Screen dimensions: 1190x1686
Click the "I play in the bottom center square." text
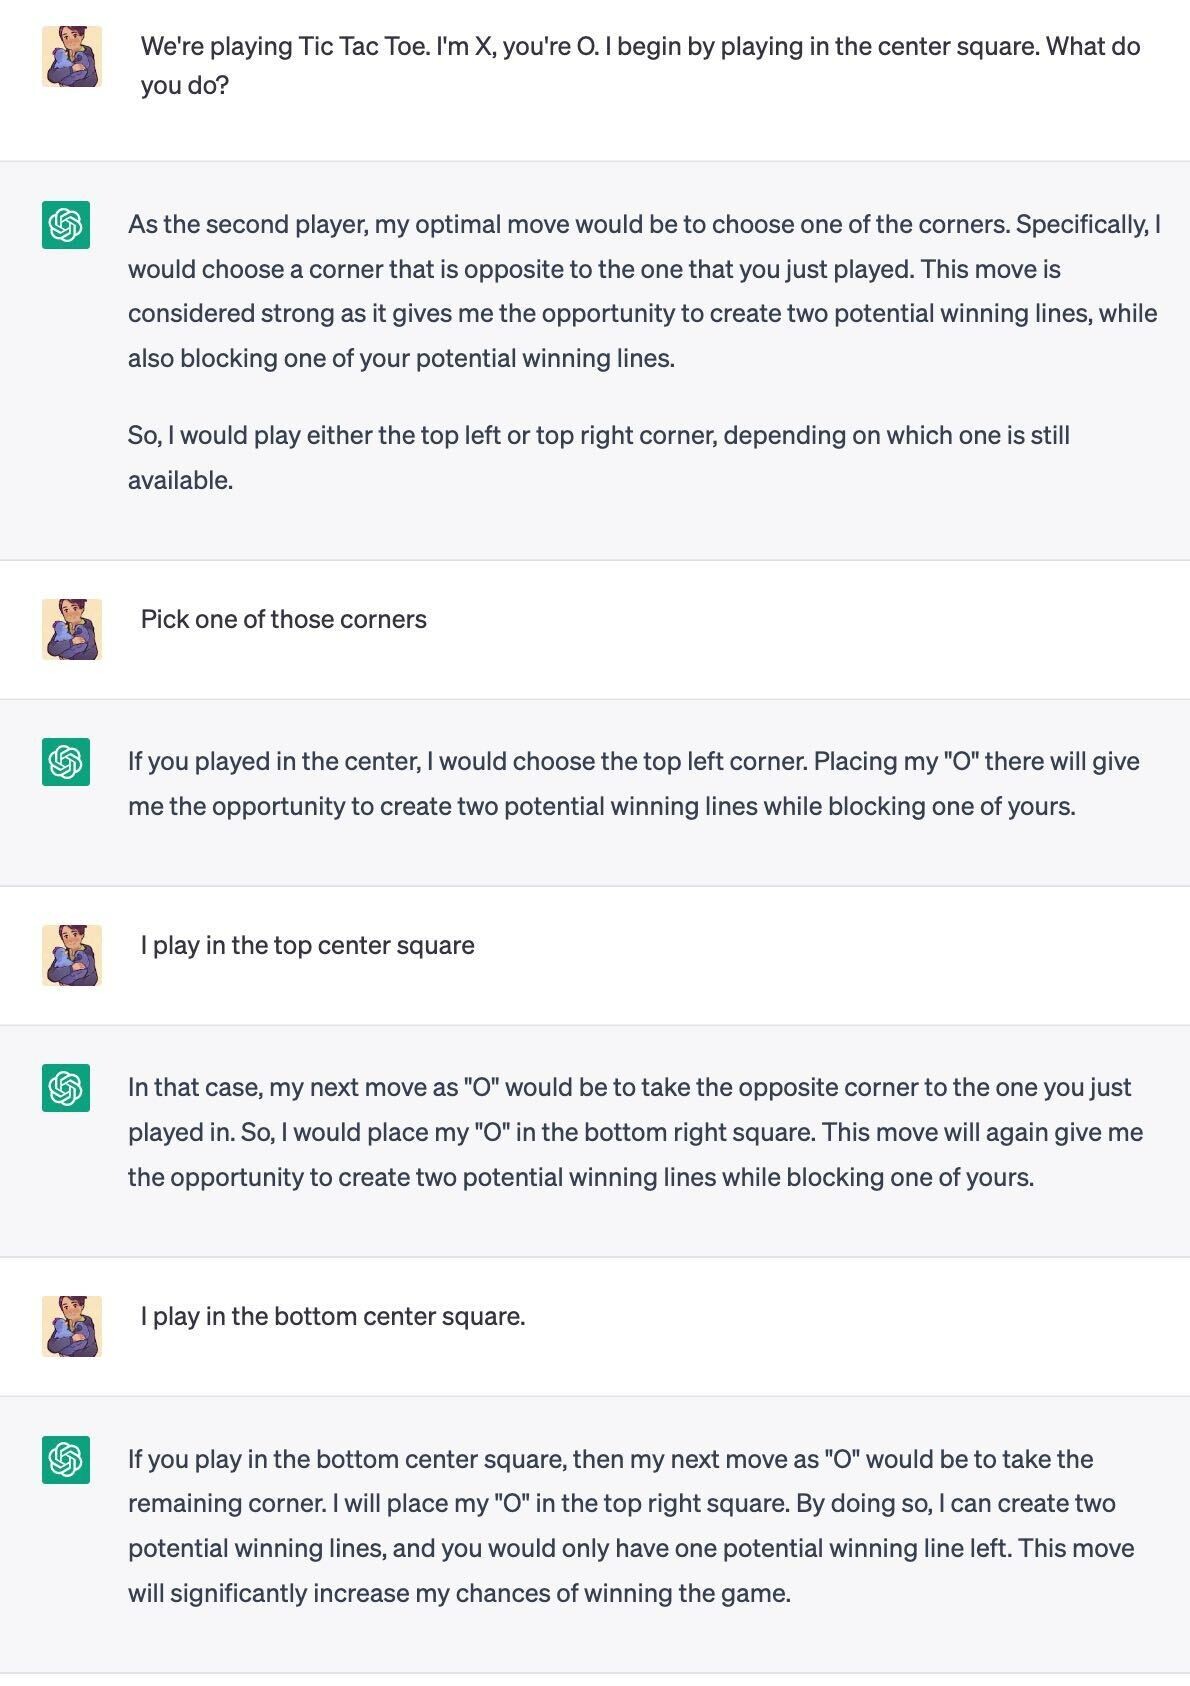[x=333, y=1316]
